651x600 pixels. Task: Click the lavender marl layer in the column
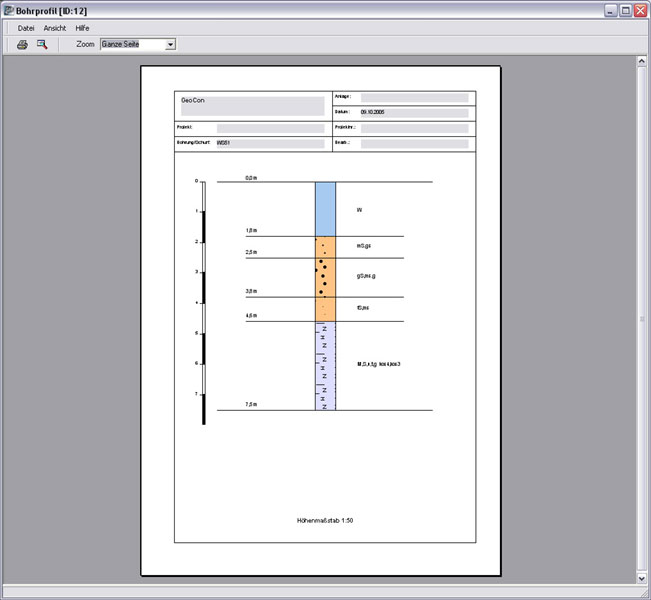[325, 365]
